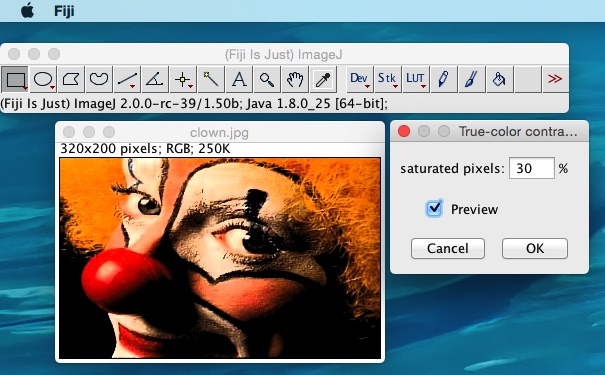Open more tools double-arrow menu
Screen dimensions: 605x375
click(x=555, y=79)
